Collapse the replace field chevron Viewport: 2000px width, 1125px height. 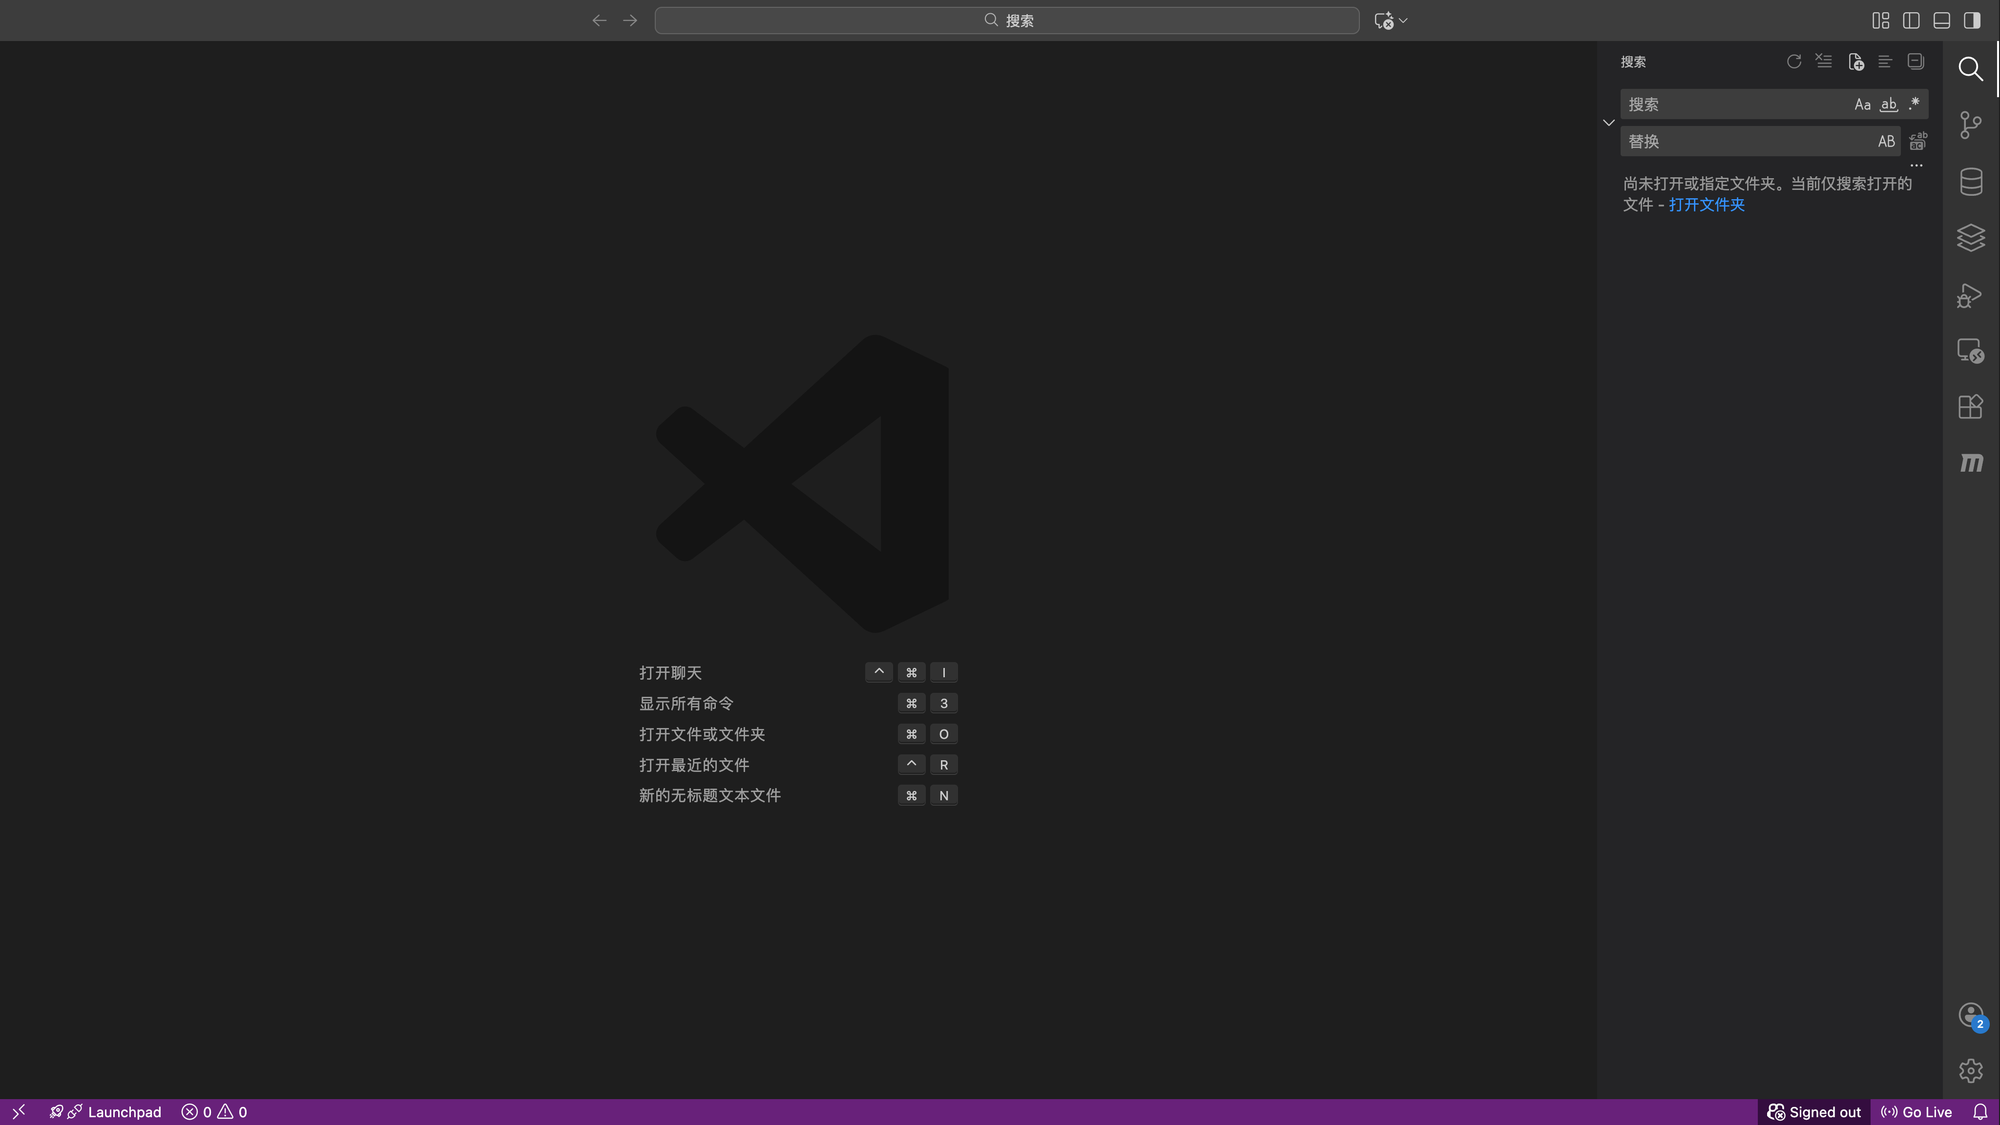click(x=1608, y=123)
